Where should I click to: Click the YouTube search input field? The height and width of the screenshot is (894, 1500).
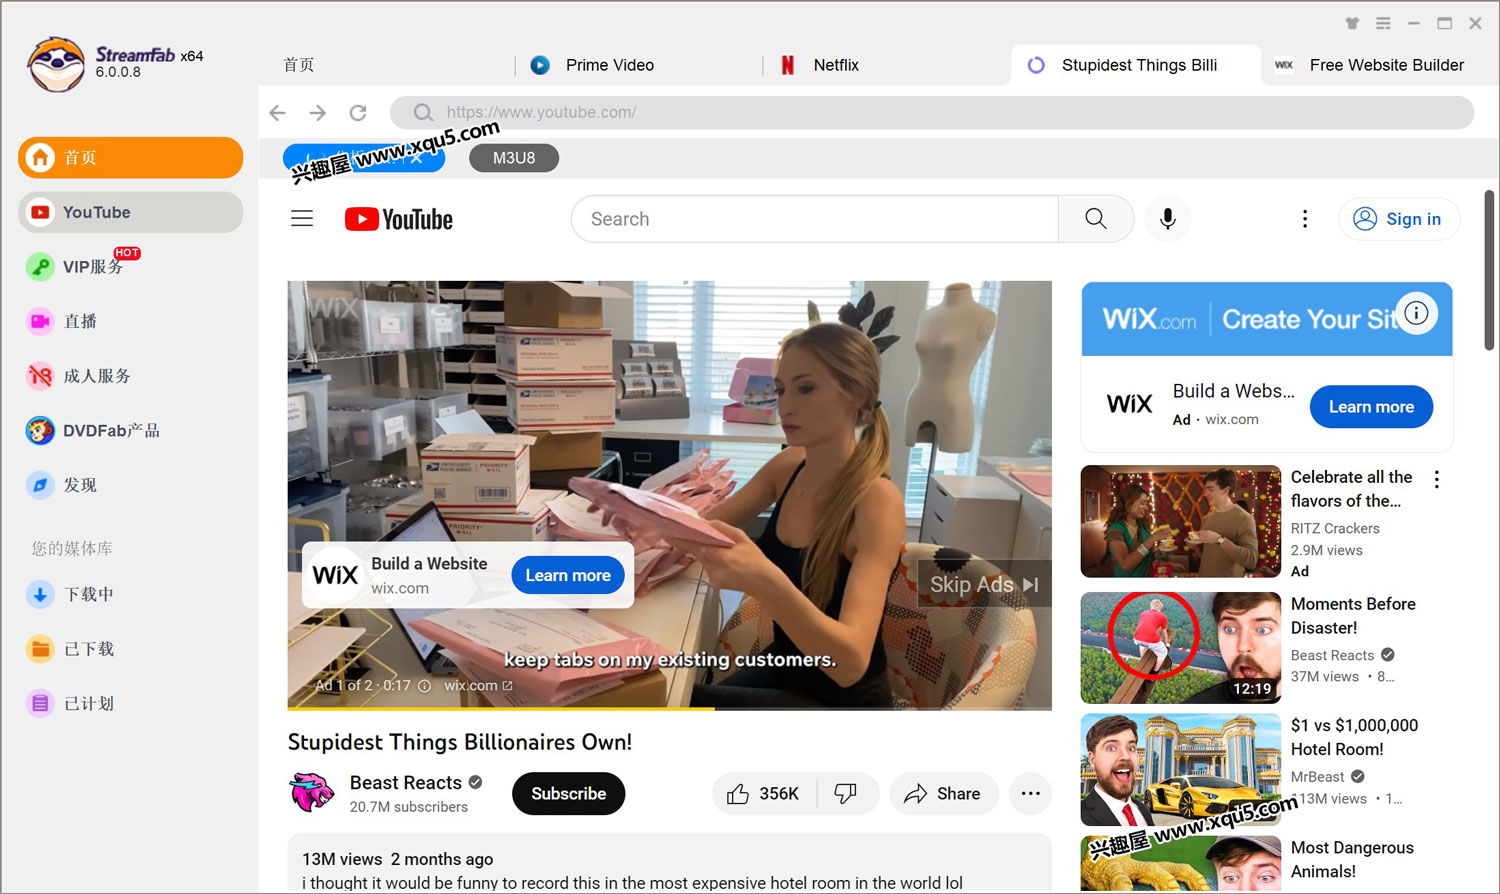[x=814, y=219]
